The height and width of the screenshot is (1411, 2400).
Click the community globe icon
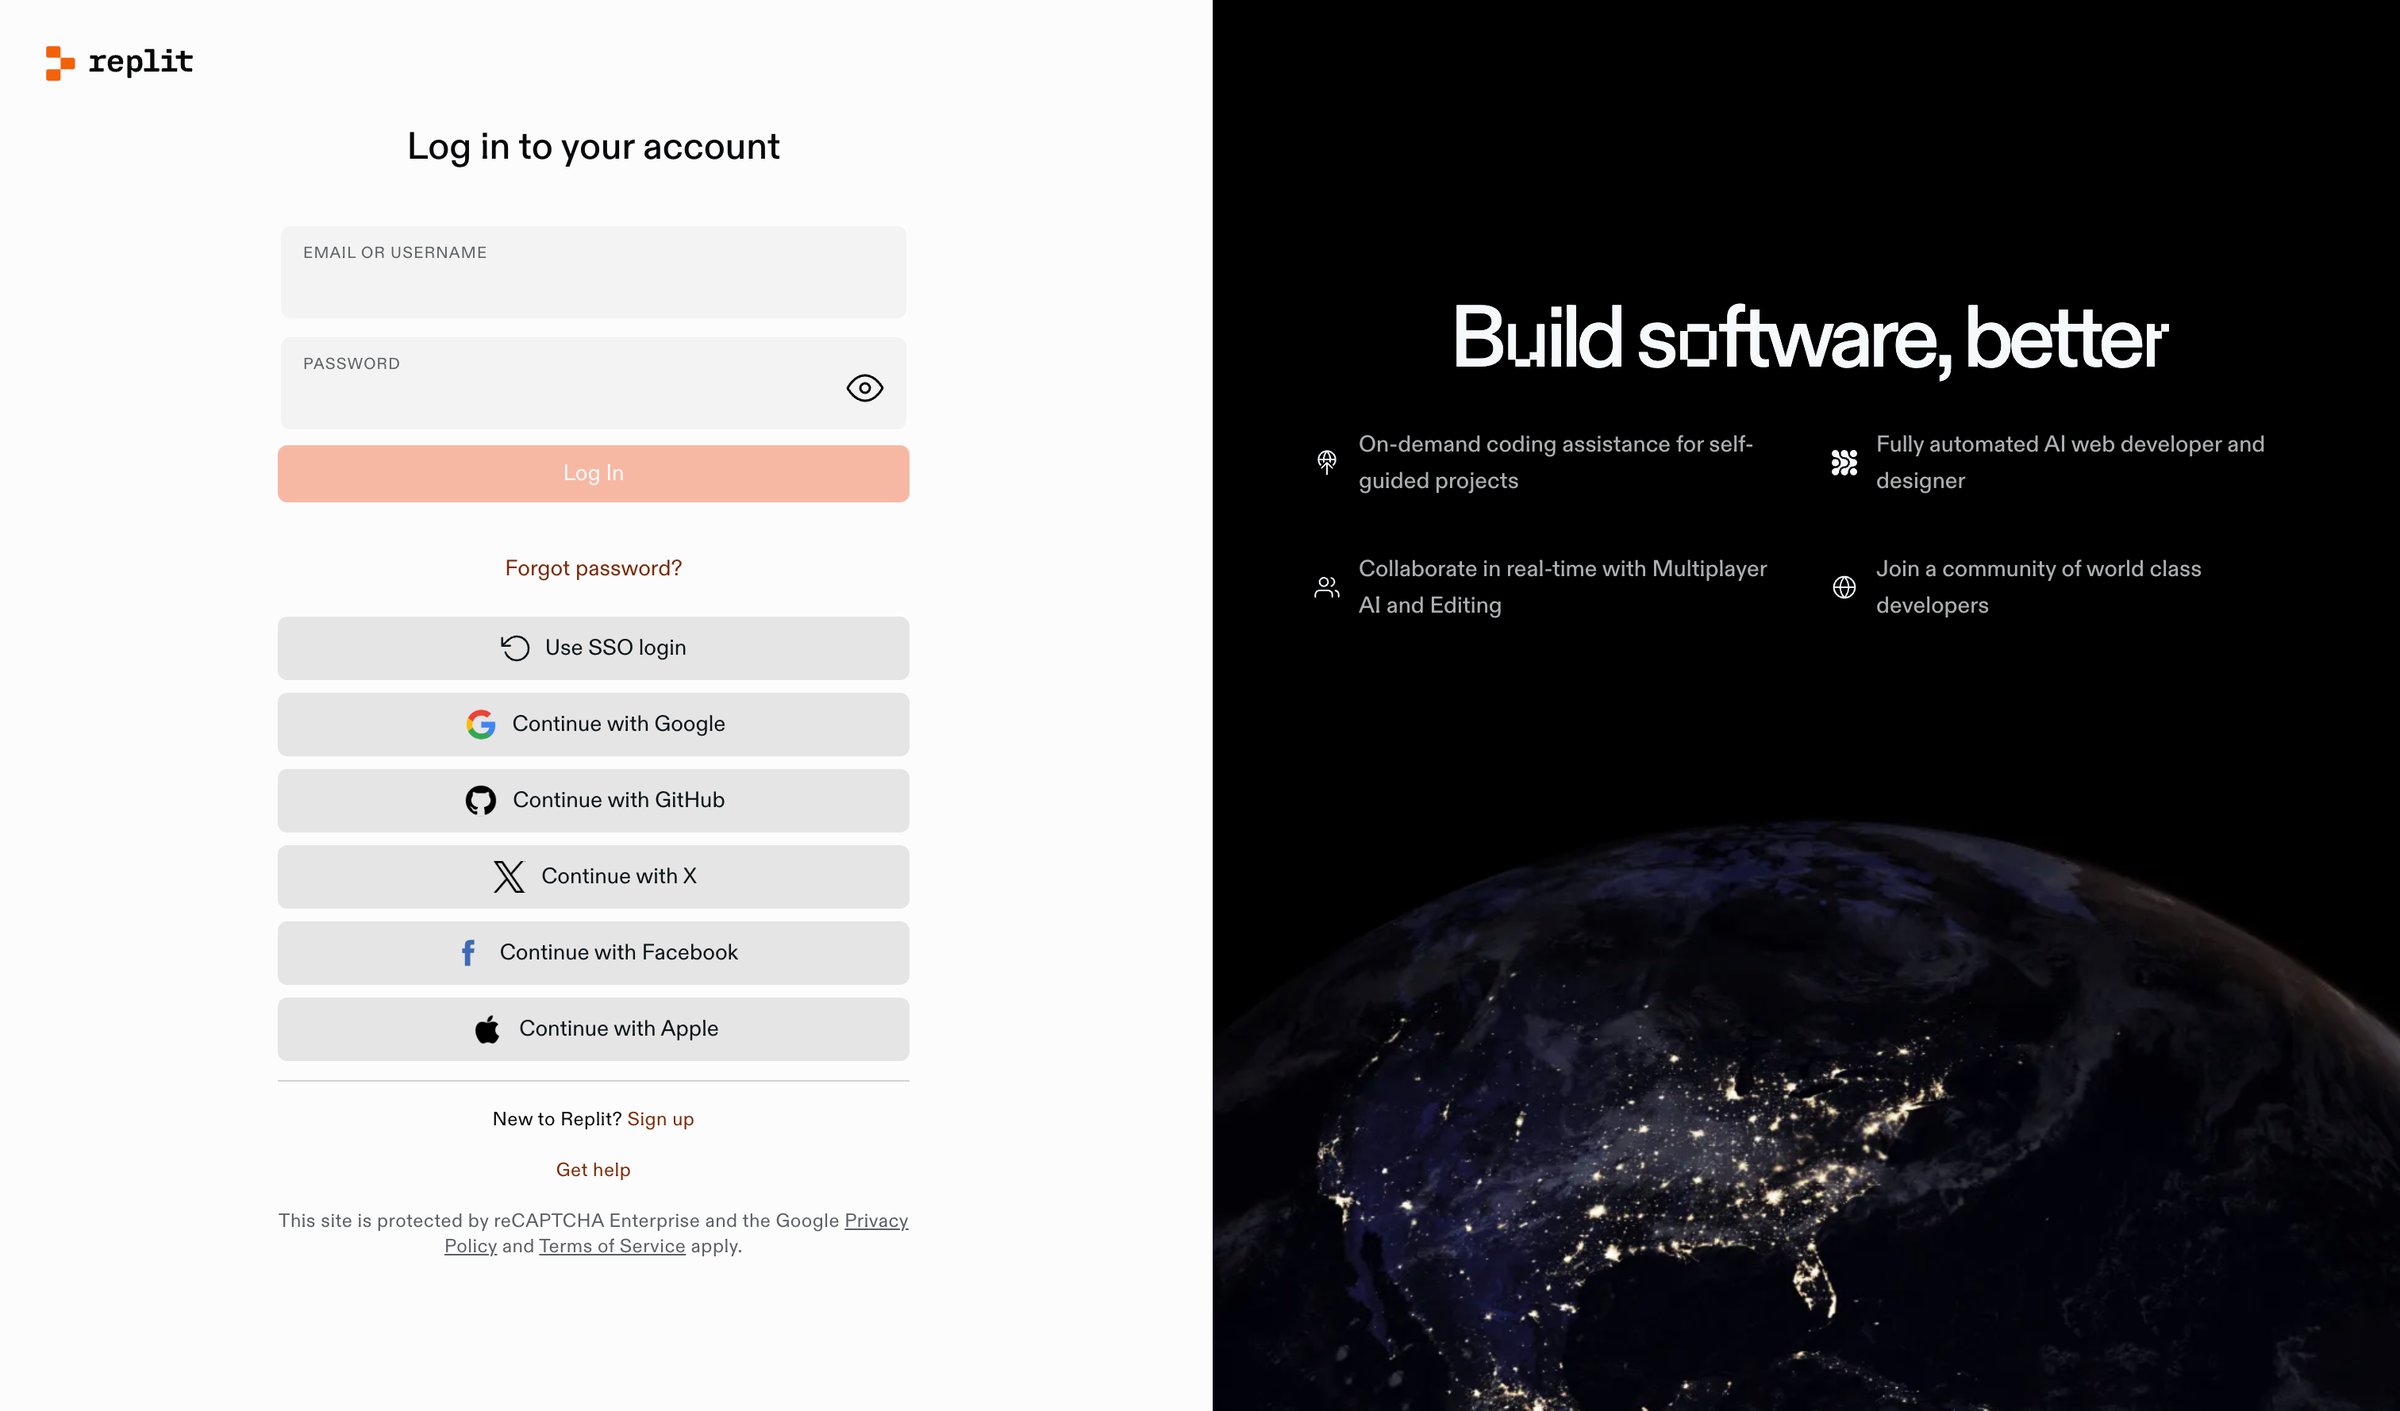1844,587
